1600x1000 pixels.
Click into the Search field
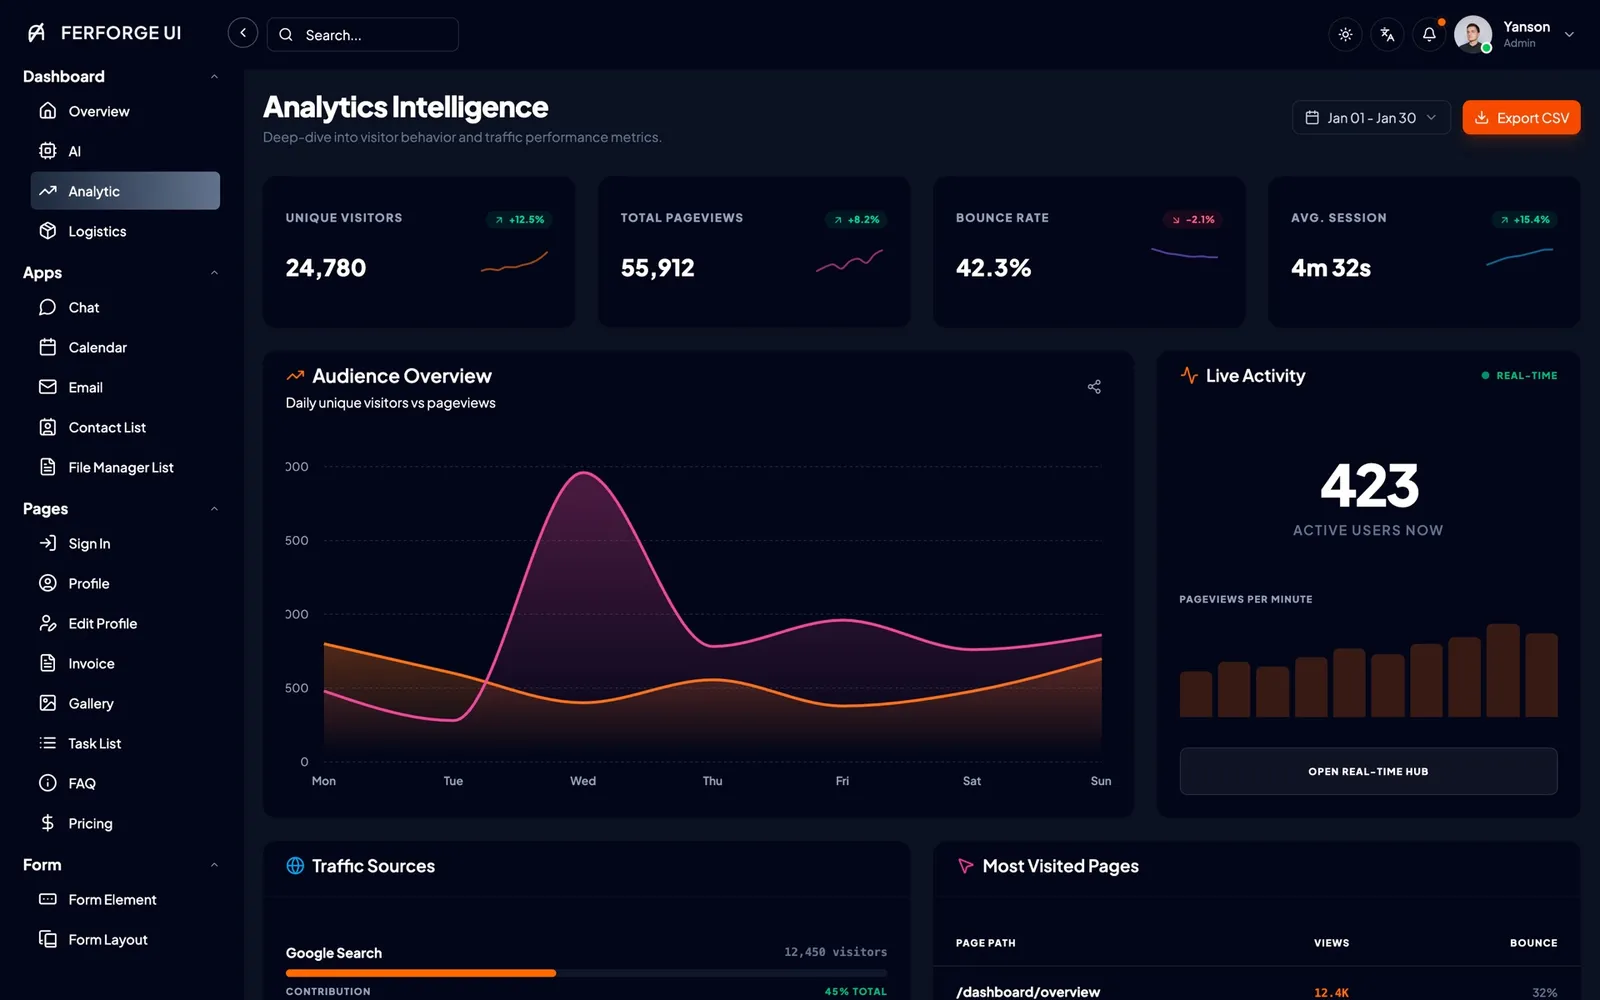click(x=363, y=35)
